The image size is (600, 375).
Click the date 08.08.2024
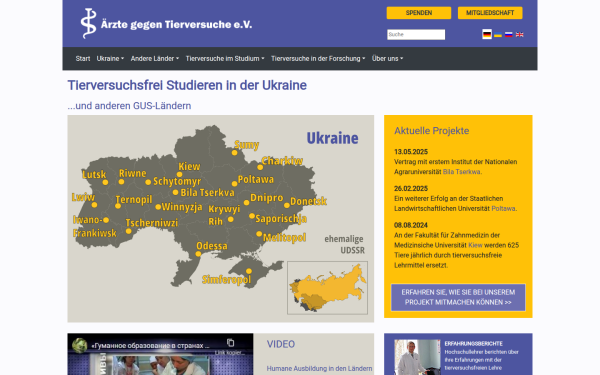click(x=411, y=225)
